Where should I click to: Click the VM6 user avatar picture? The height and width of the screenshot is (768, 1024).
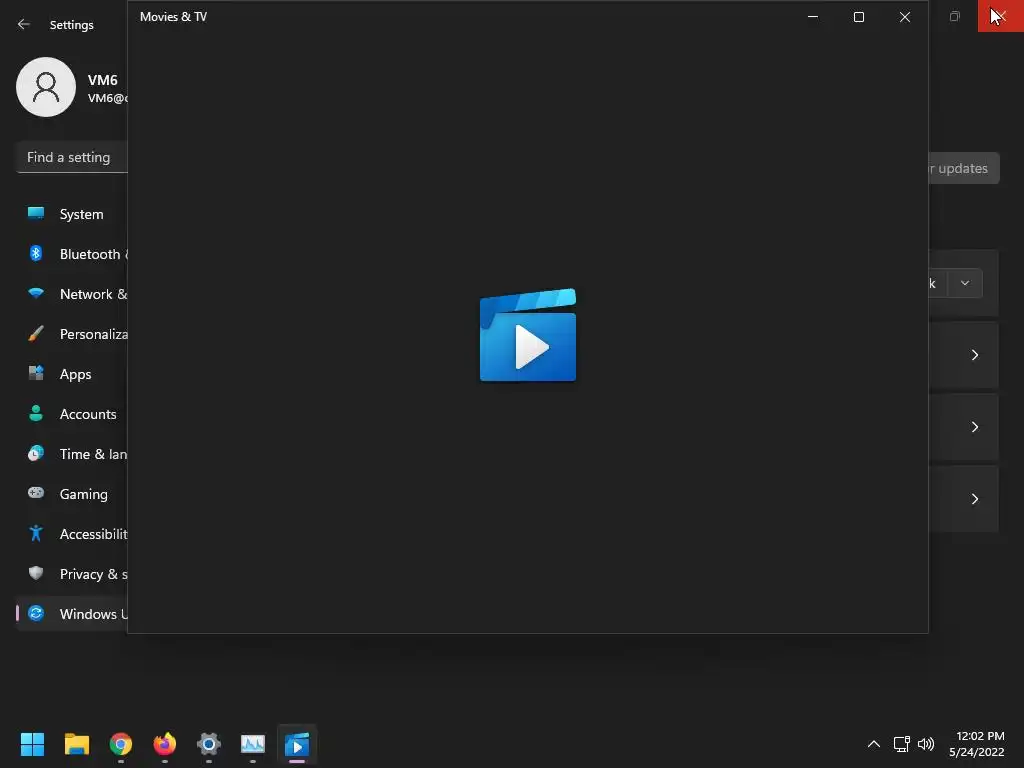pyautogui.click(x=46, y=87)
